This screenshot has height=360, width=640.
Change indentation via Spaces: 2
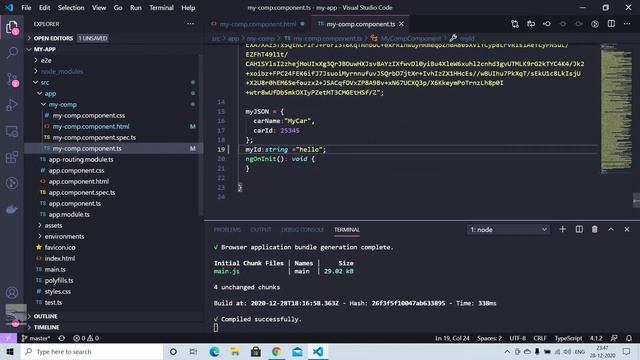pos(489,338)
